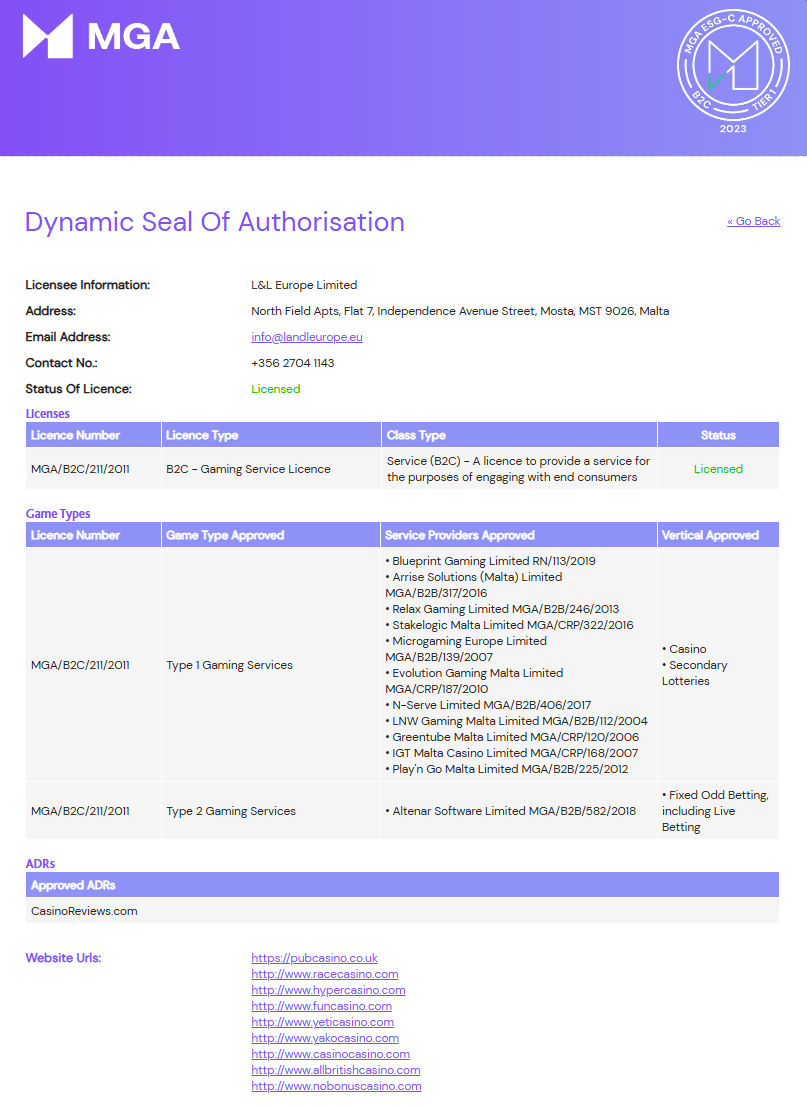807x1107 pixels.
Task: Open the funcasino.com website link
Action: point(321,1006)
